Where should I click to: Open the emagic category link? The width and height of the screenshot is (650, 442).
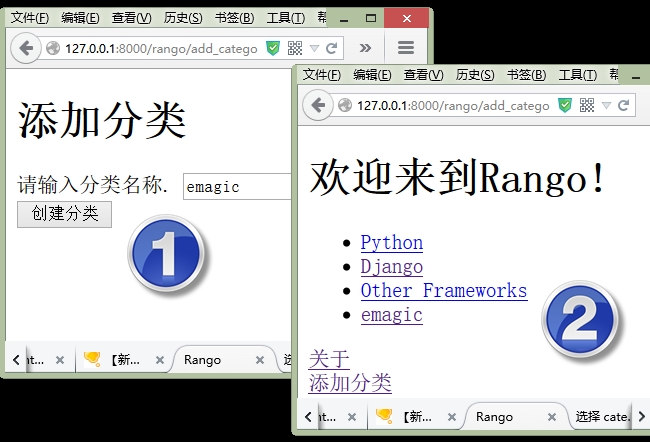[392, 315]
